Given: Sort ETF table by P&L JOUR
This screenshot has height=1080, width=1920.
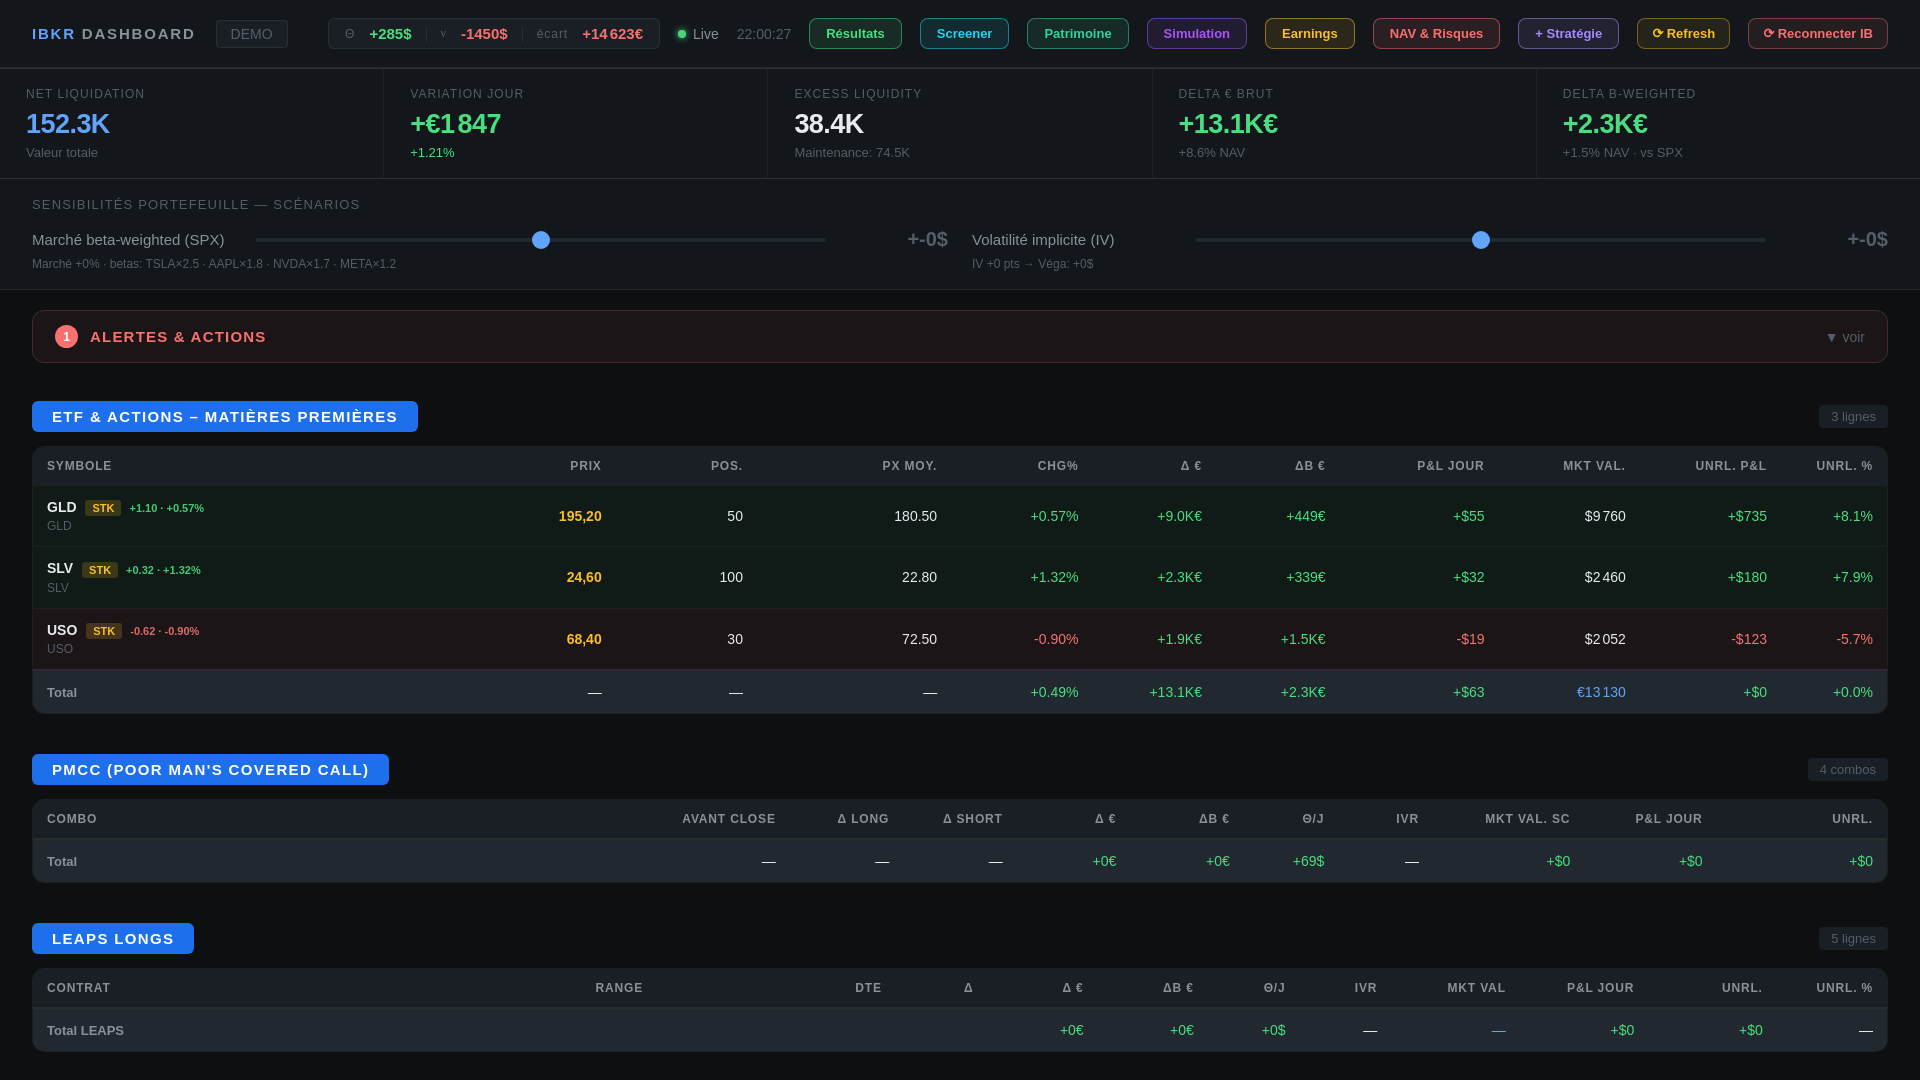Looking at the screenshot, I should tap(1450, 466).
